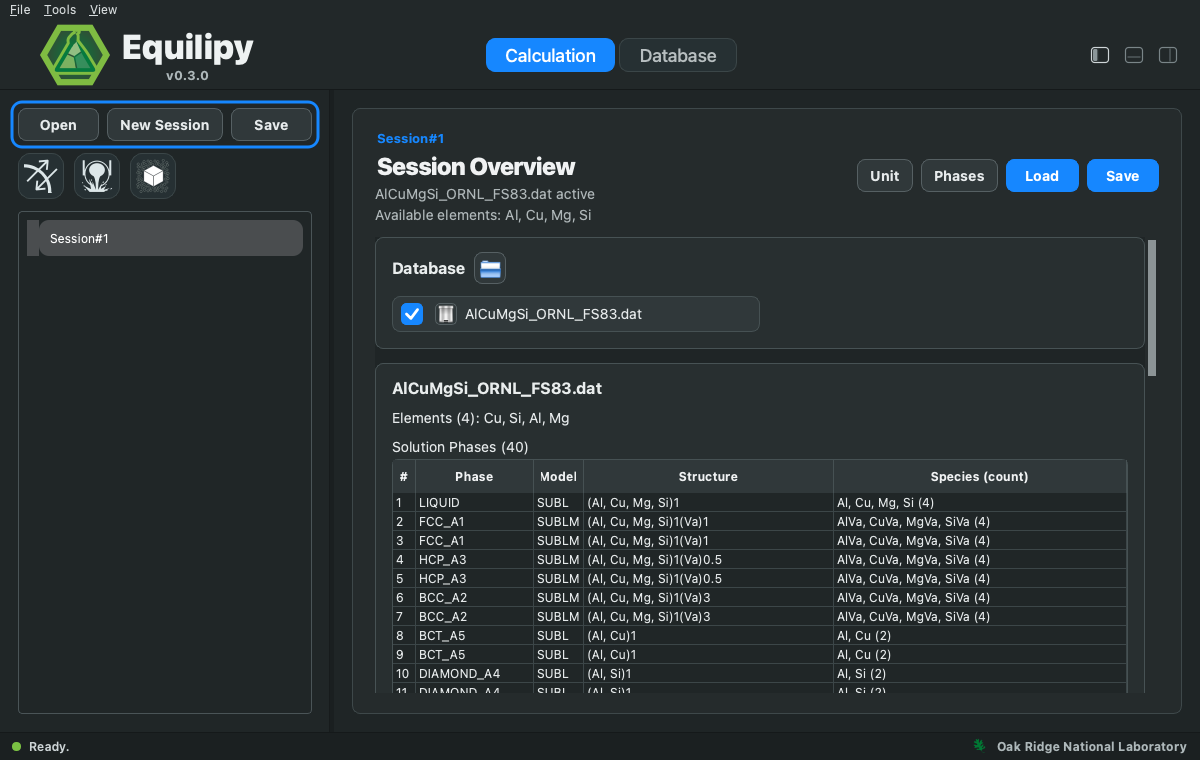Click BCT_A5 in row 8

(474, 635)
